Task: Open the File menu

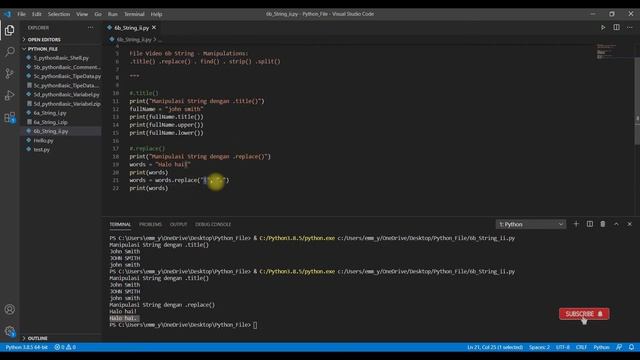Action: point(21,14)
